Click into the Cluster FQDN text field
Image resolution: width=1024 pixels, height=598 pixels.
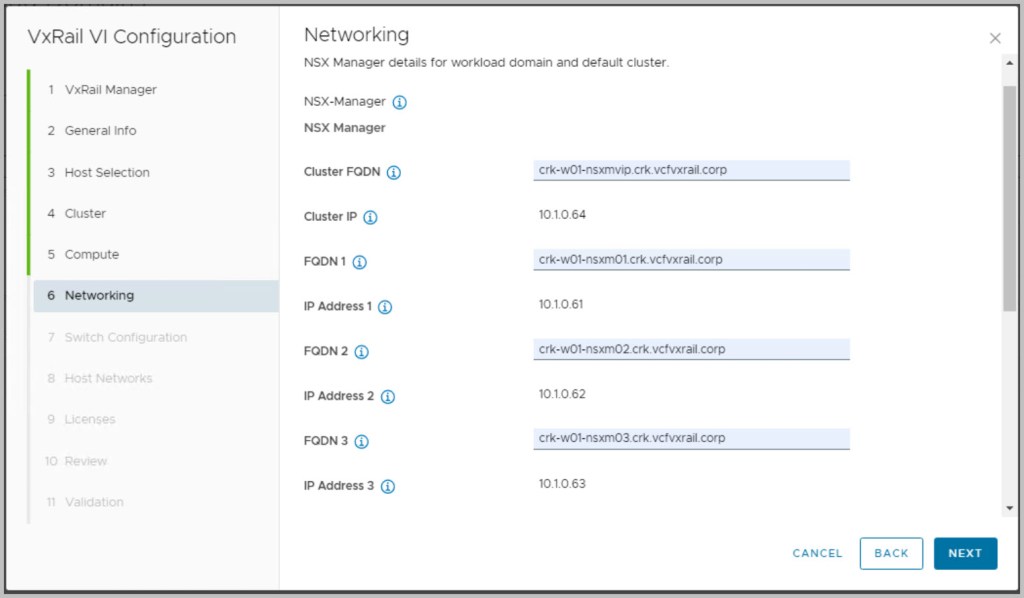coord(691,170)
